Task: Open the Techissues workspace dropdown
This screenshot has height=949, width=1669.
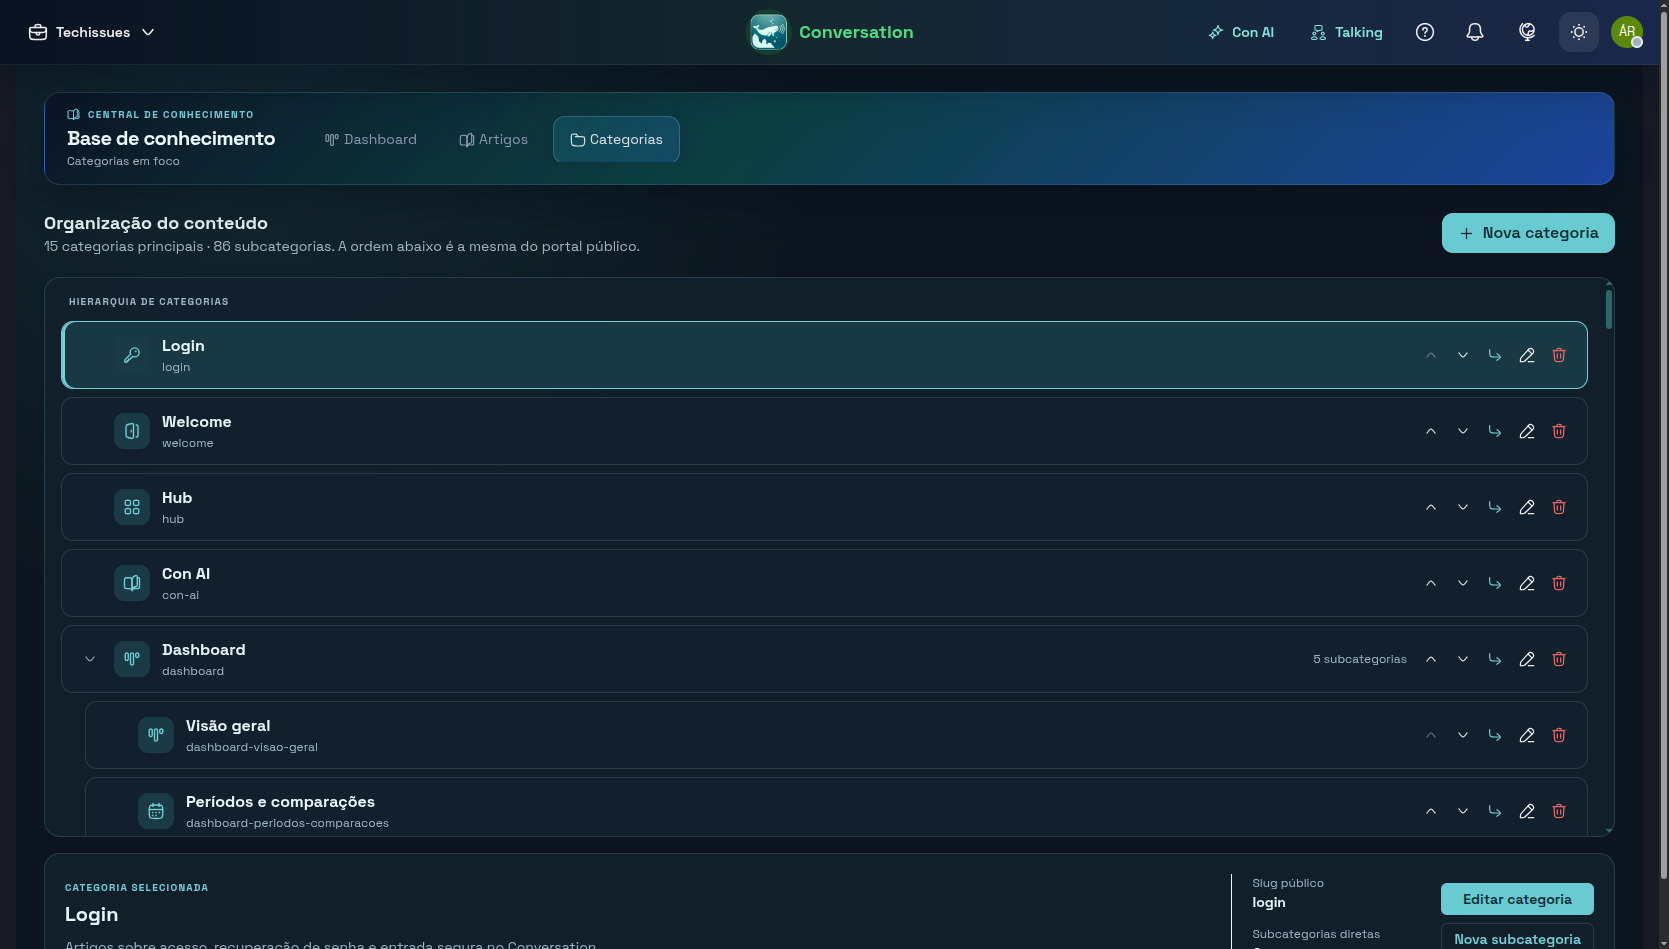Action: pyautogui.click(x=92, y=32)
